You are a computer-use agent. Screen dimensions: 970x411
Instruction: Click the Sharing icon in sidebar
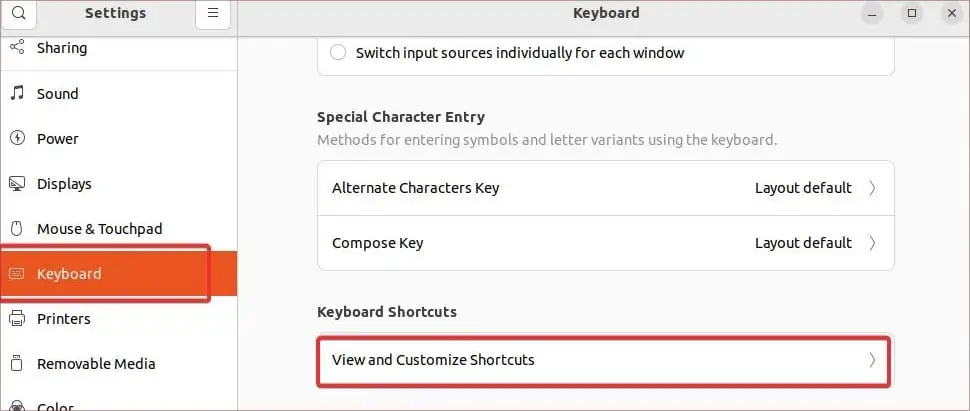pos(17,48)
